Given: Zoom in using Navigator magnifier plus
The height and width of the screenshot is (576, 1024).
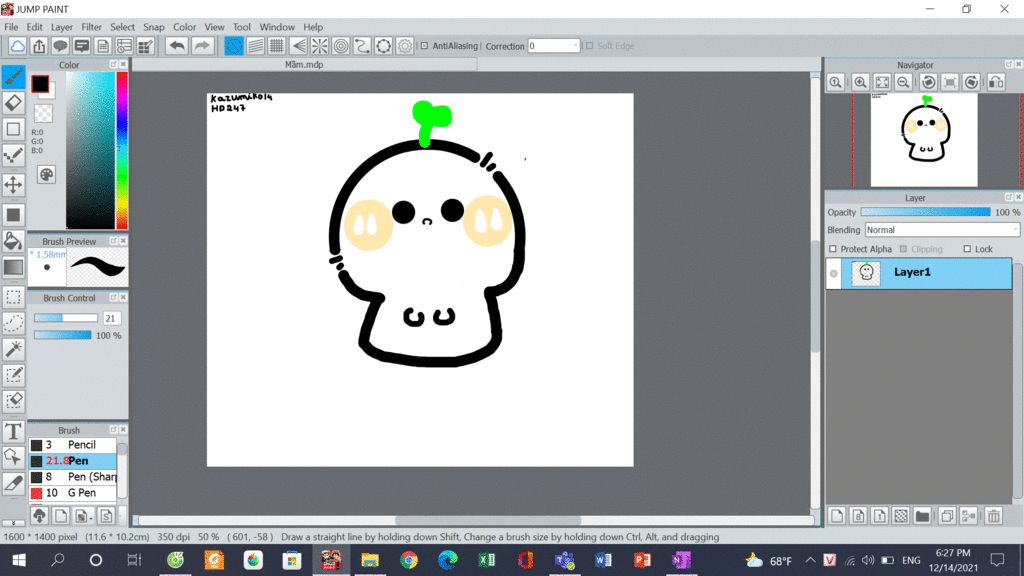Looking at the screenshot, I should tap(860, 82).
